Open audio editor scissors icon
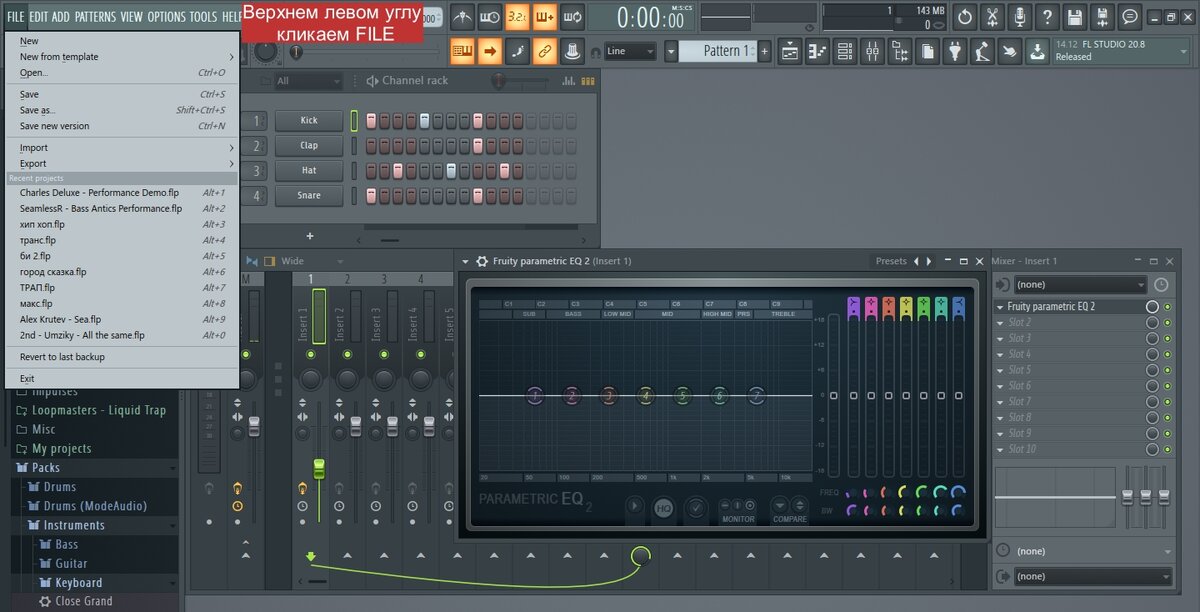The height and width of the screenshot is (612, 1200). pyautogui.click(x=992, y=17)
